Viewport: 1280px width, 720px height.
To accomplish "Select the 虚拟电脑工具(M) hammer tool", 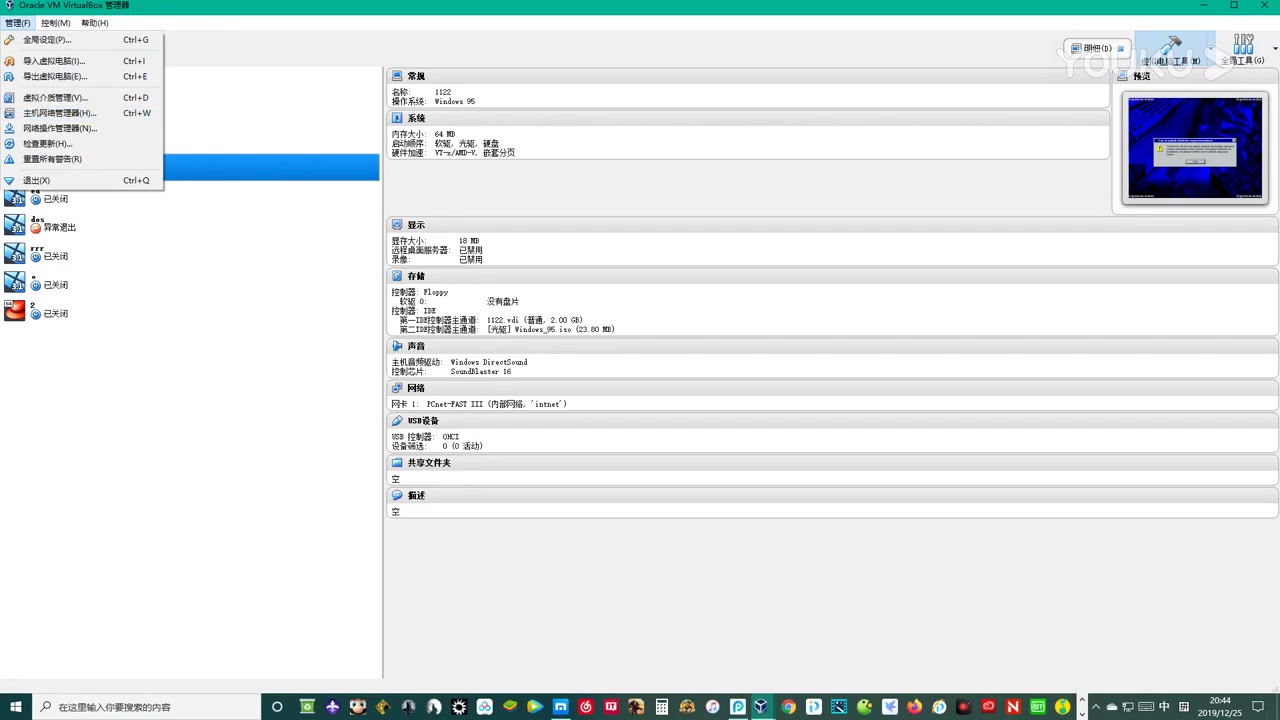I will [1171, 50].
